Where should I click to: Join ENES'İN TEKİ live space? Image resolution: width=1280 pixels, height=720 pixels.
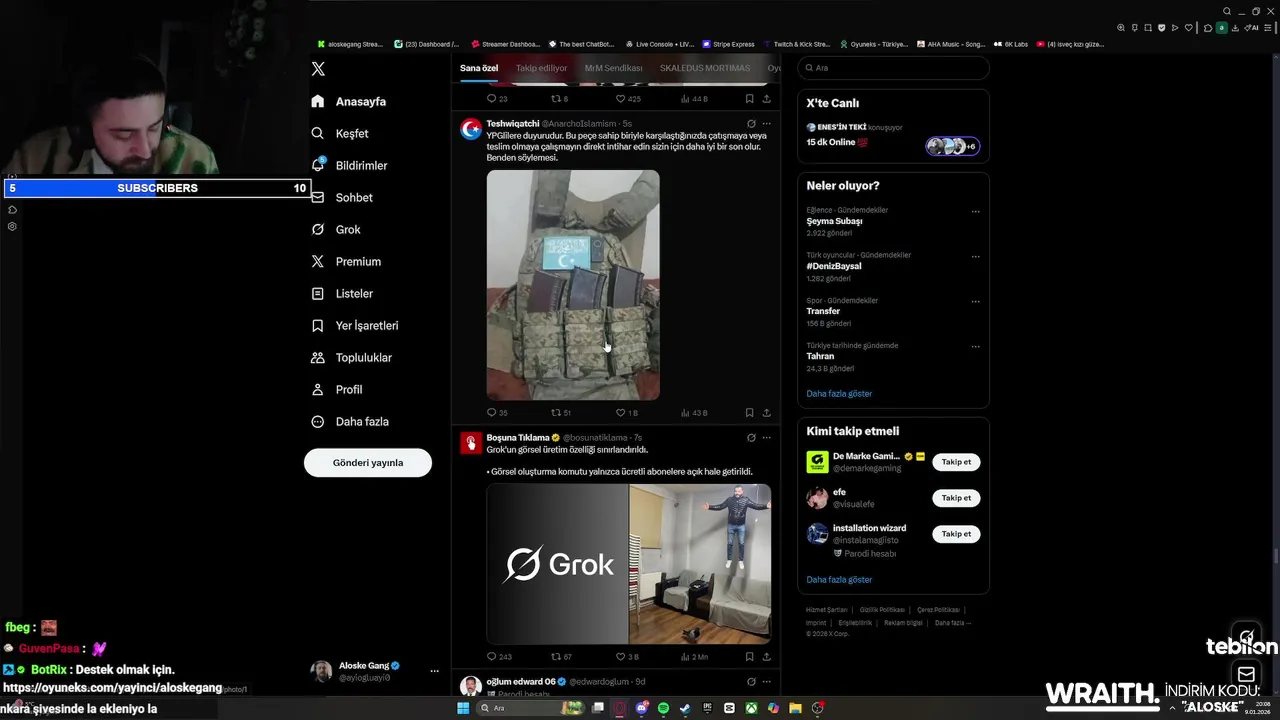(x=893, y=137)
